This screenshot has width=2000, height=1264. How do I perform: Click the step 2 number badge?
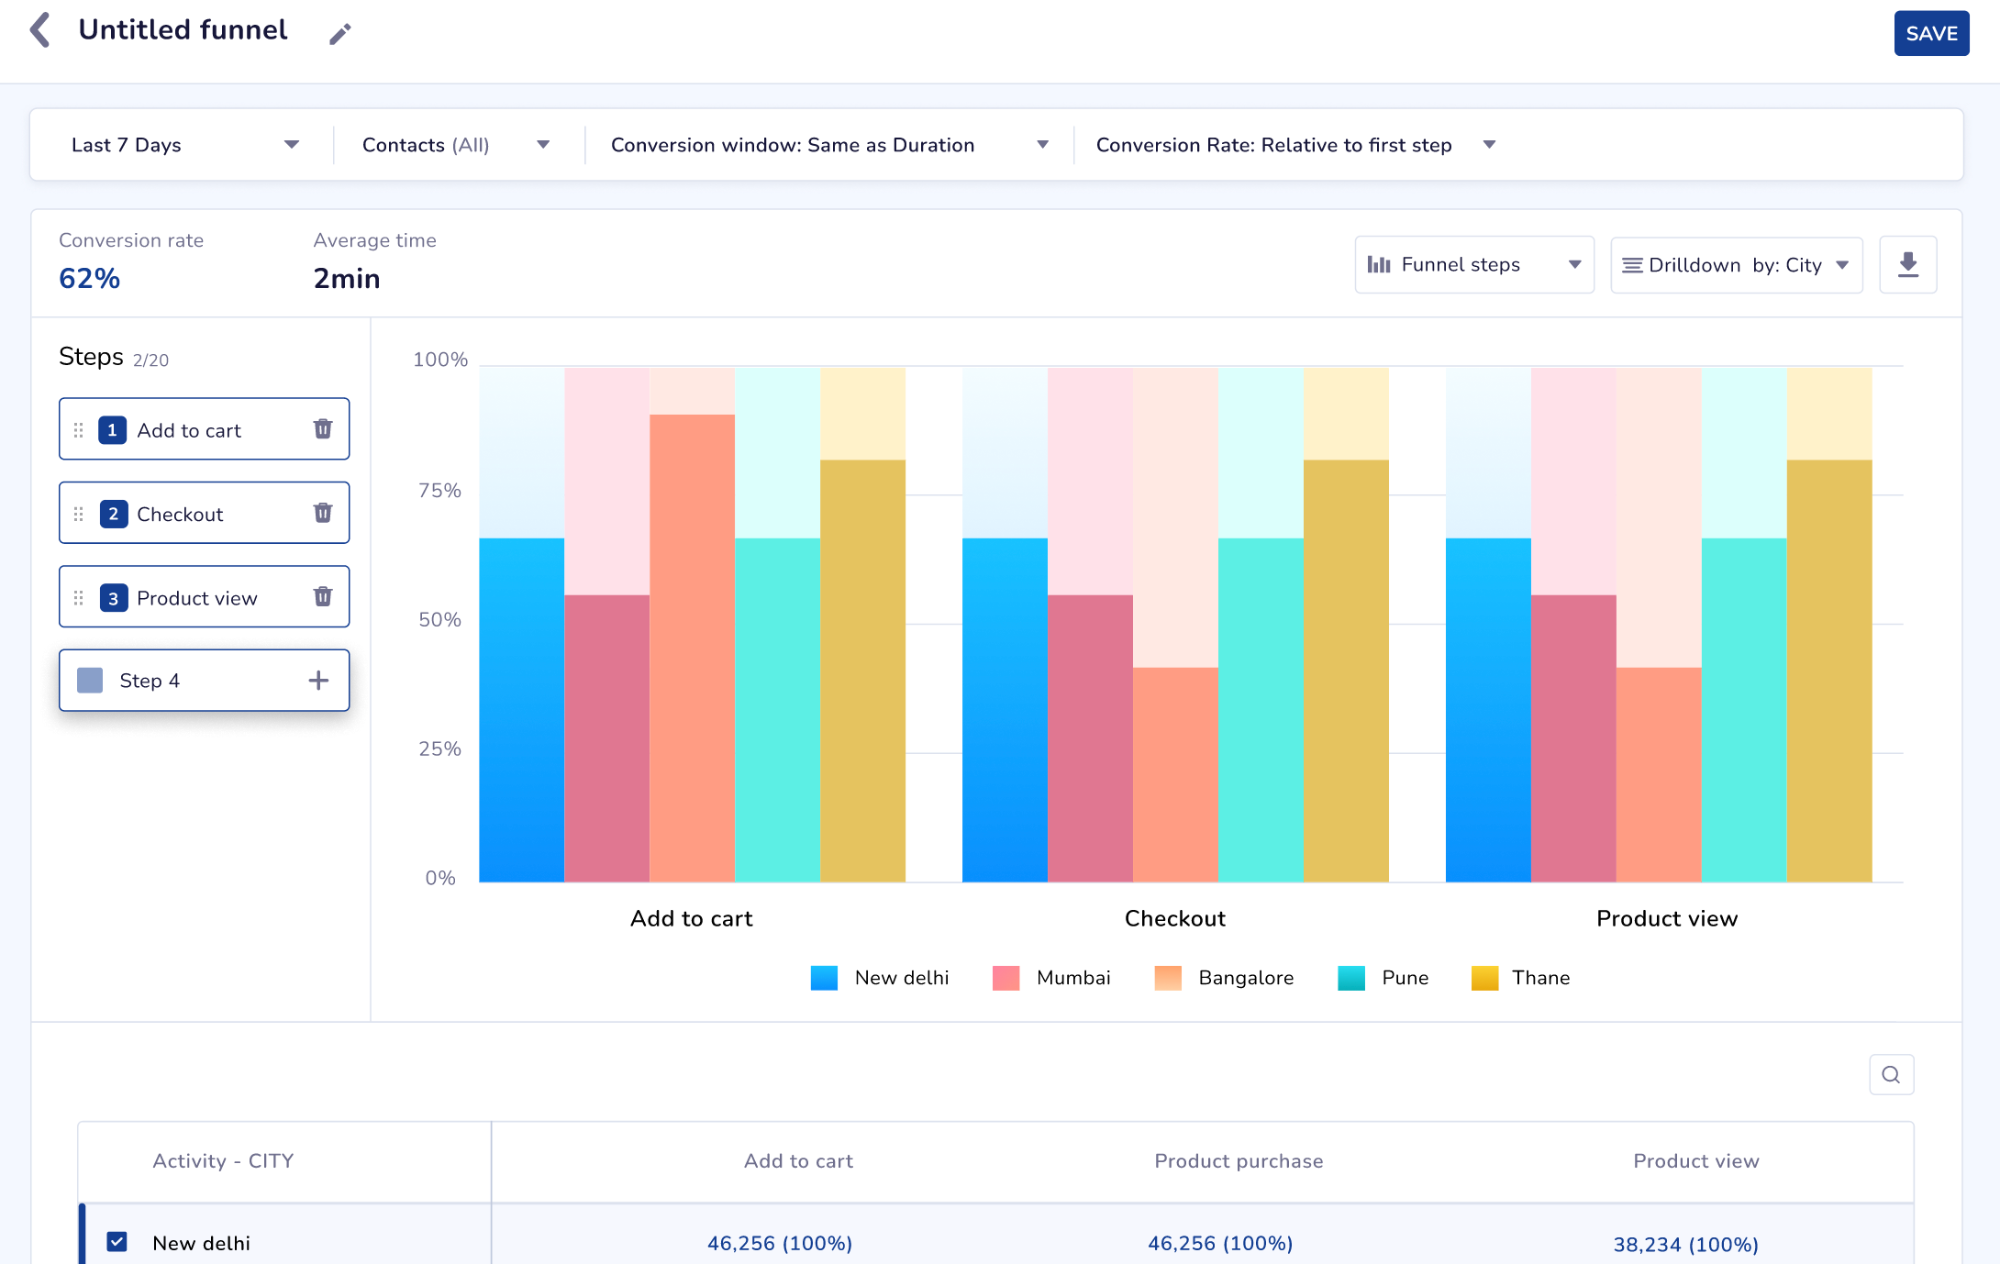[113, 514]
